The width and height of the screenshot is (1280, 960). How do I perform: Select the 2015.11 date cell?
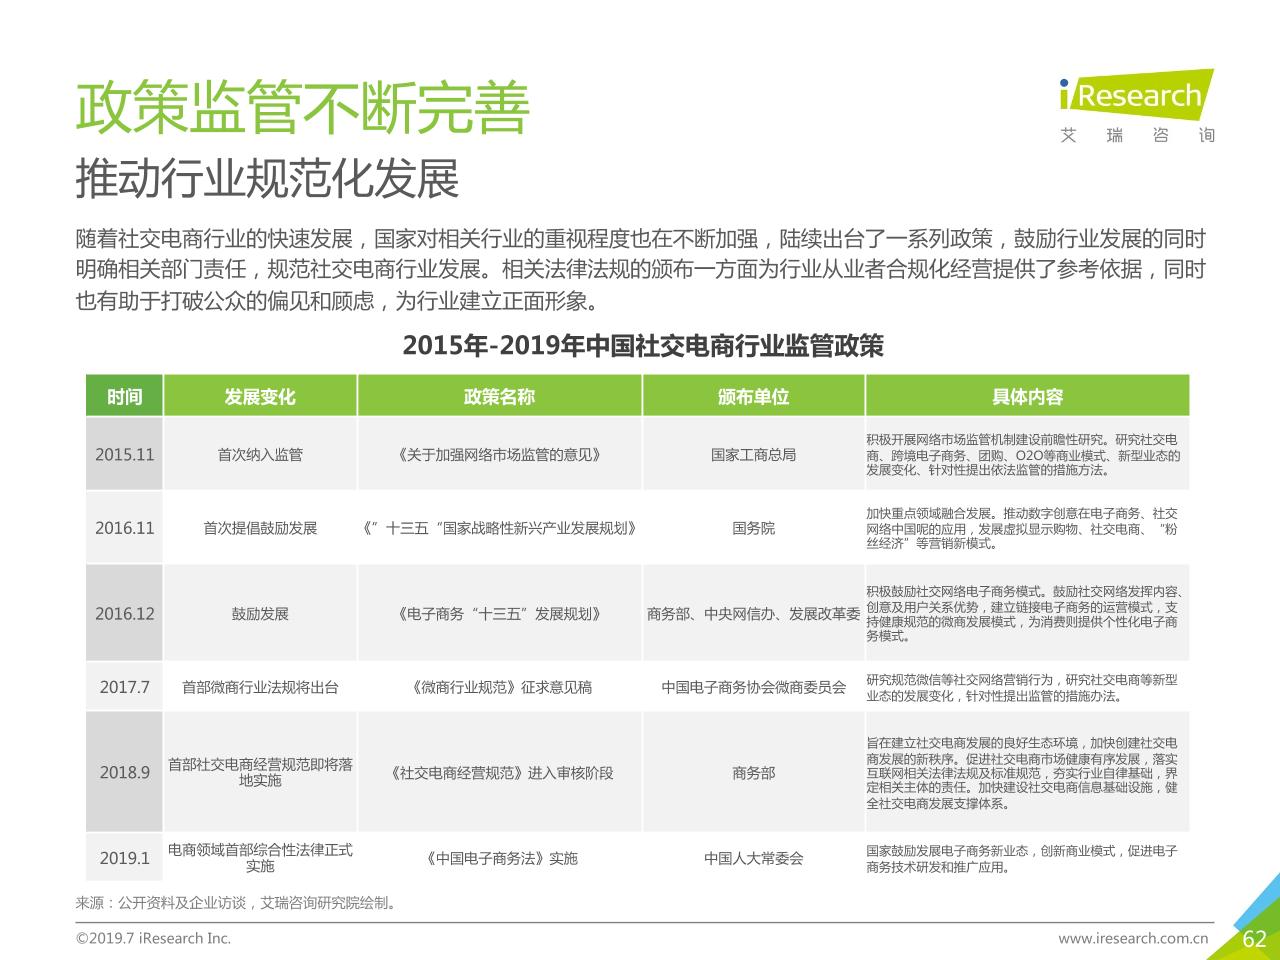[x=124, y=454]
